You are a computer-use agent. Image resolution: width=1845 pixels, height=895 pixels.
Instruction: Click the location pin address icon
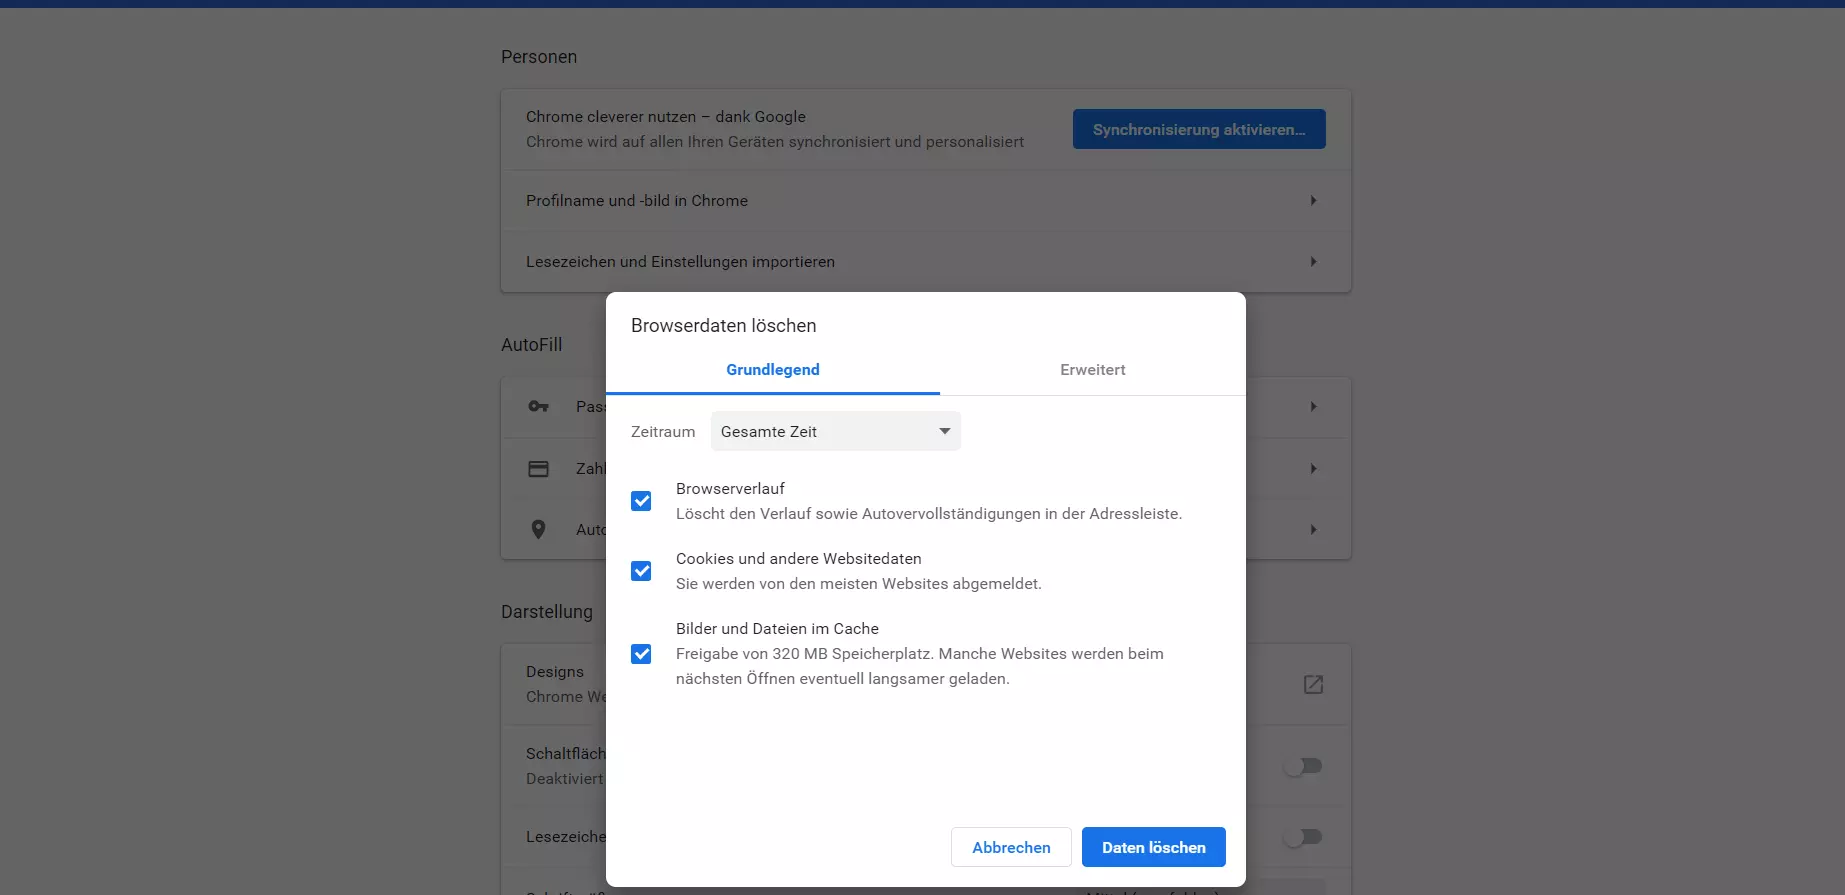pos(538,529)
